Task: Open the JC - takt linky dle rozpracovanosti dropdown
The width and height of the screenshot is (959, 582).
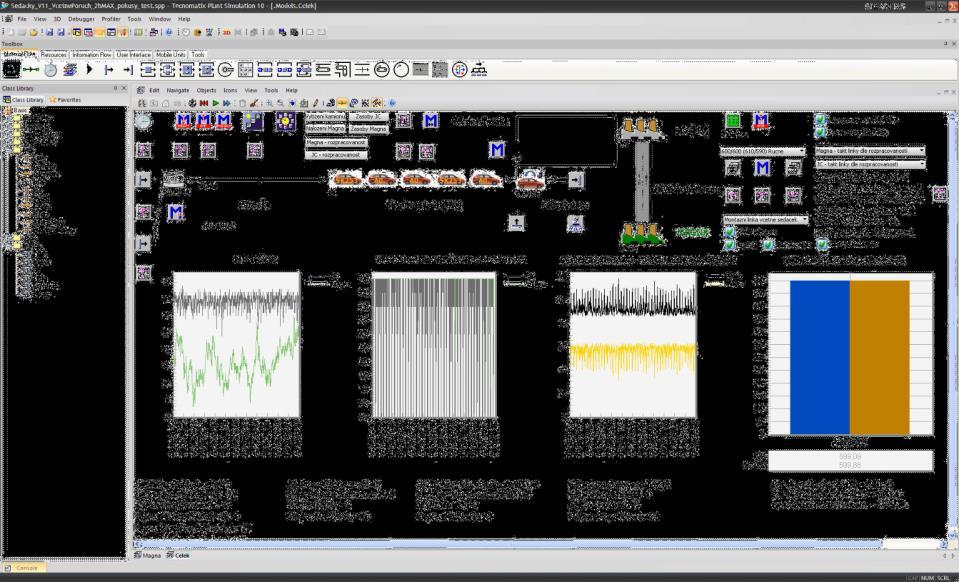Action: [x=870, y=164]
